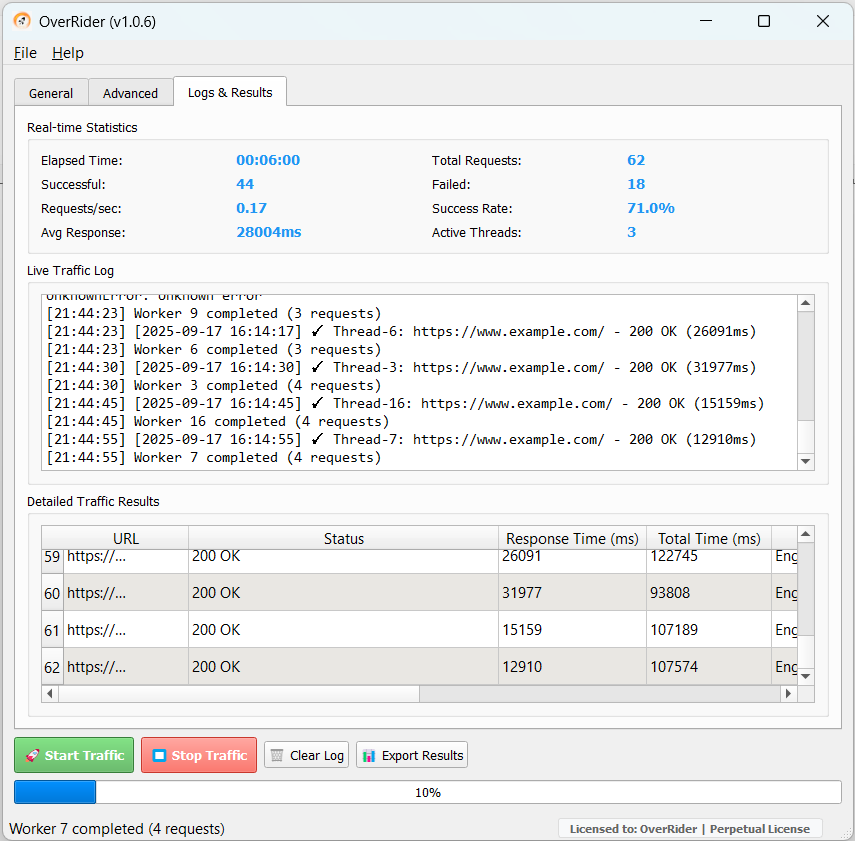Click the OverRider app logo in title bar

[21, 21]
